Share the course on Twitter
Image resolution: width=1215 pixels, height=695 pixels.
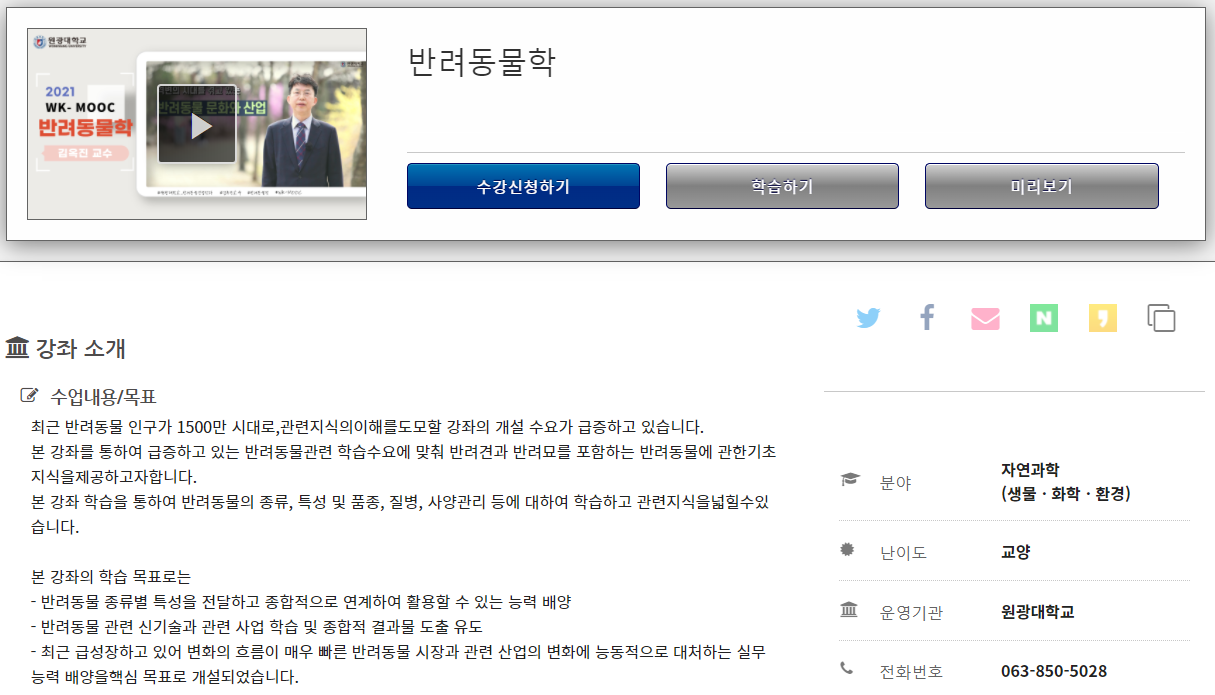868,319
